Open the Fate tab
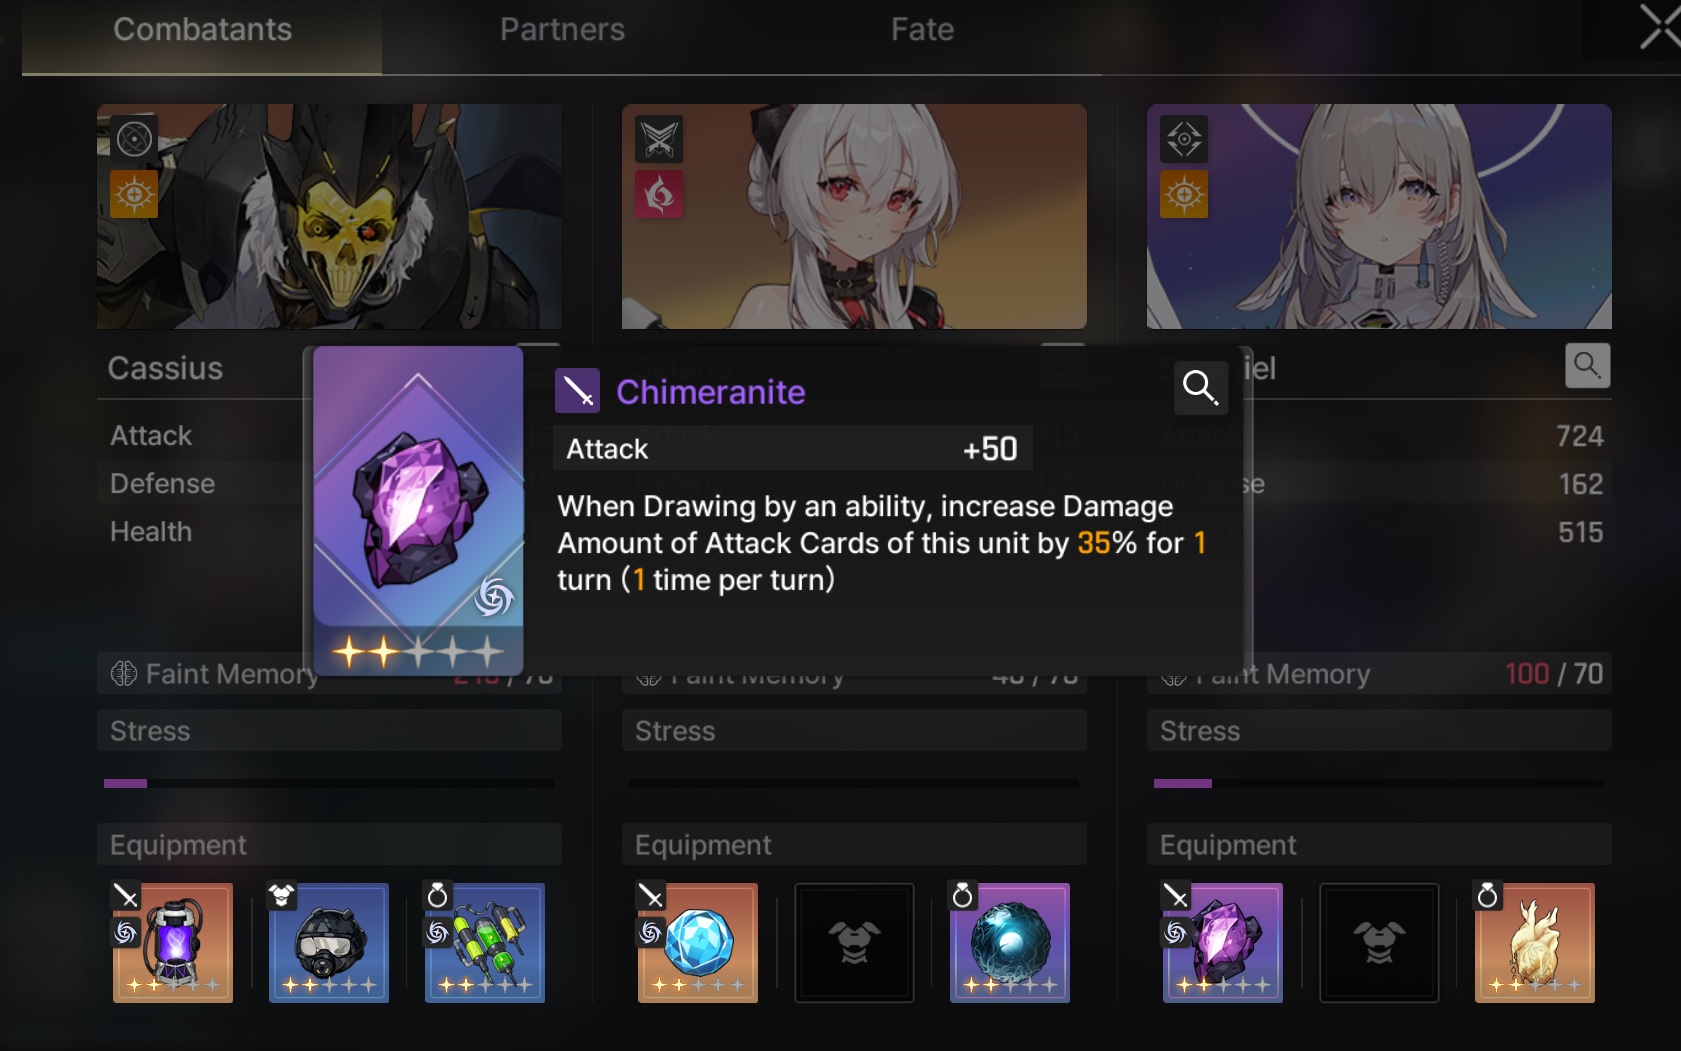 pyautogui.click(x=922, y=30)
